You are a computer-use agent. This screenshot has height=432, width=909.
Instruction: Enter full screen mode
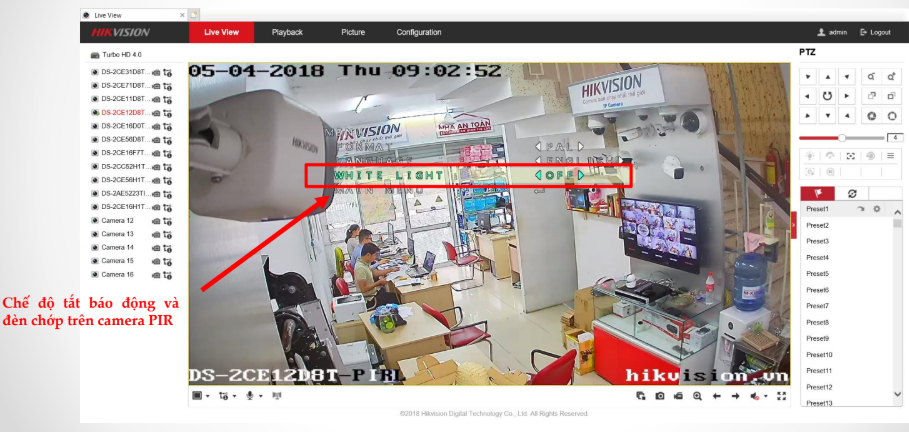click(781, 396)
